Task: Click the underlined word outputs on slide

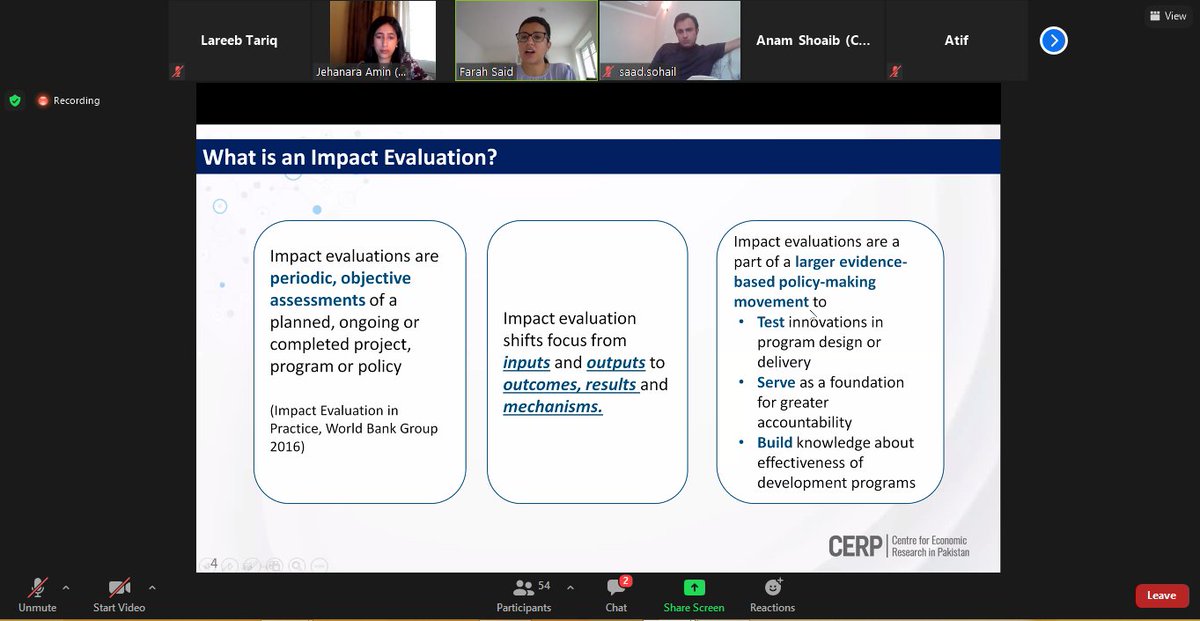Action: coord(616,363)
